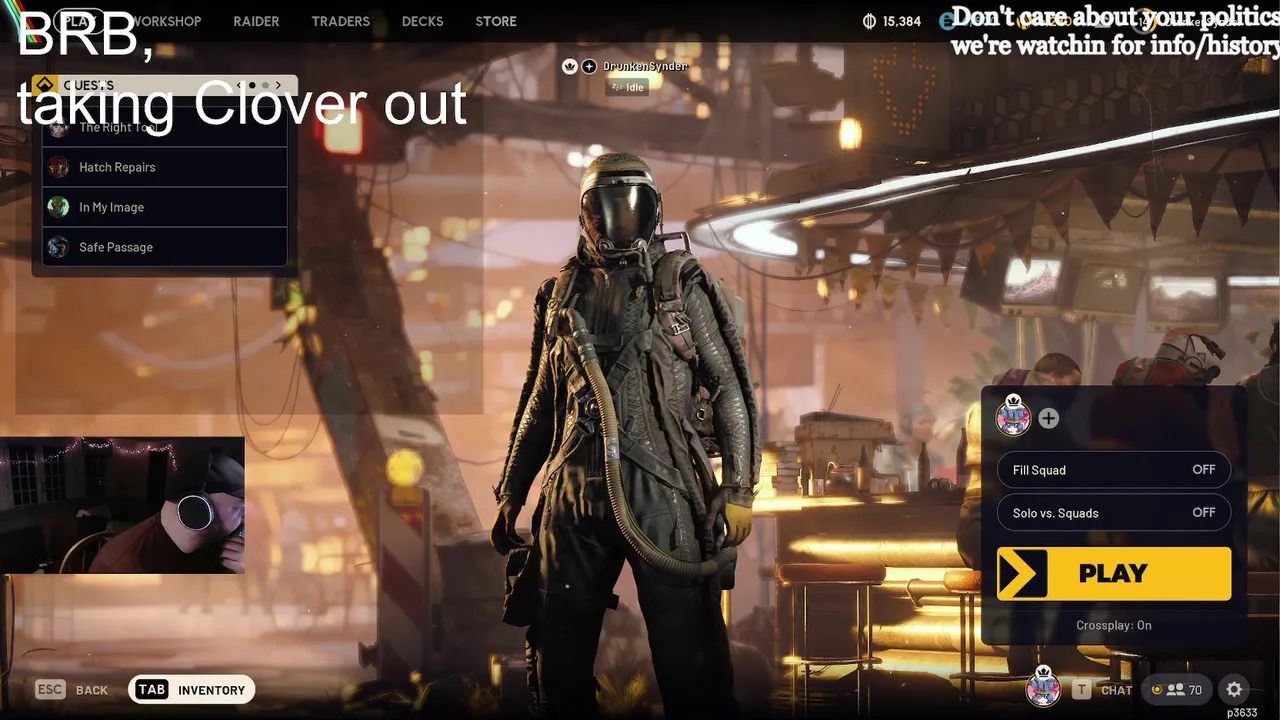Click the Idle status badge
The width and height of the screenshot is (1280, 720).
(628, 87)
